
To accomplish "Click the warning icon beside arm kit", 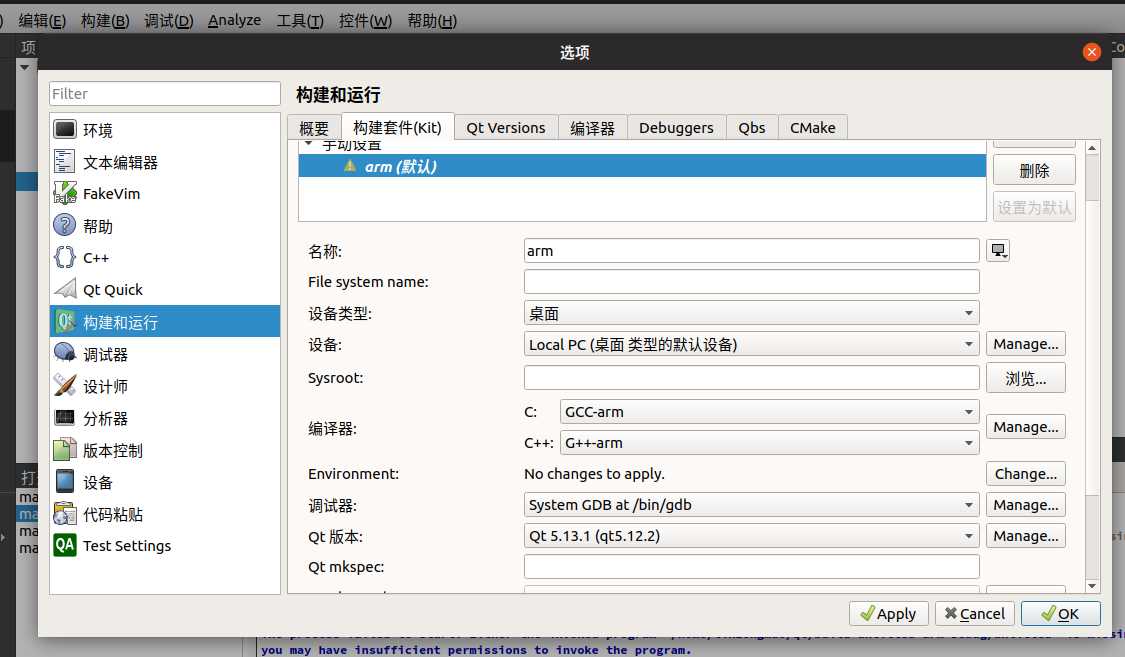I will (x=350, y=166).
